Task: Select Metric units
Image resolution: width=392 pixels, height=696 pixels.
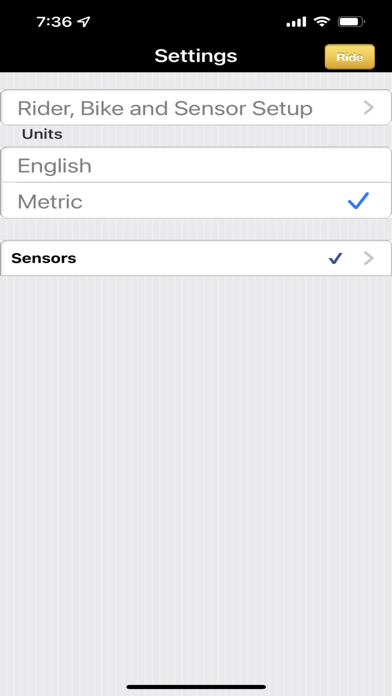Action: pyautogui.click(x=196, y=201)
